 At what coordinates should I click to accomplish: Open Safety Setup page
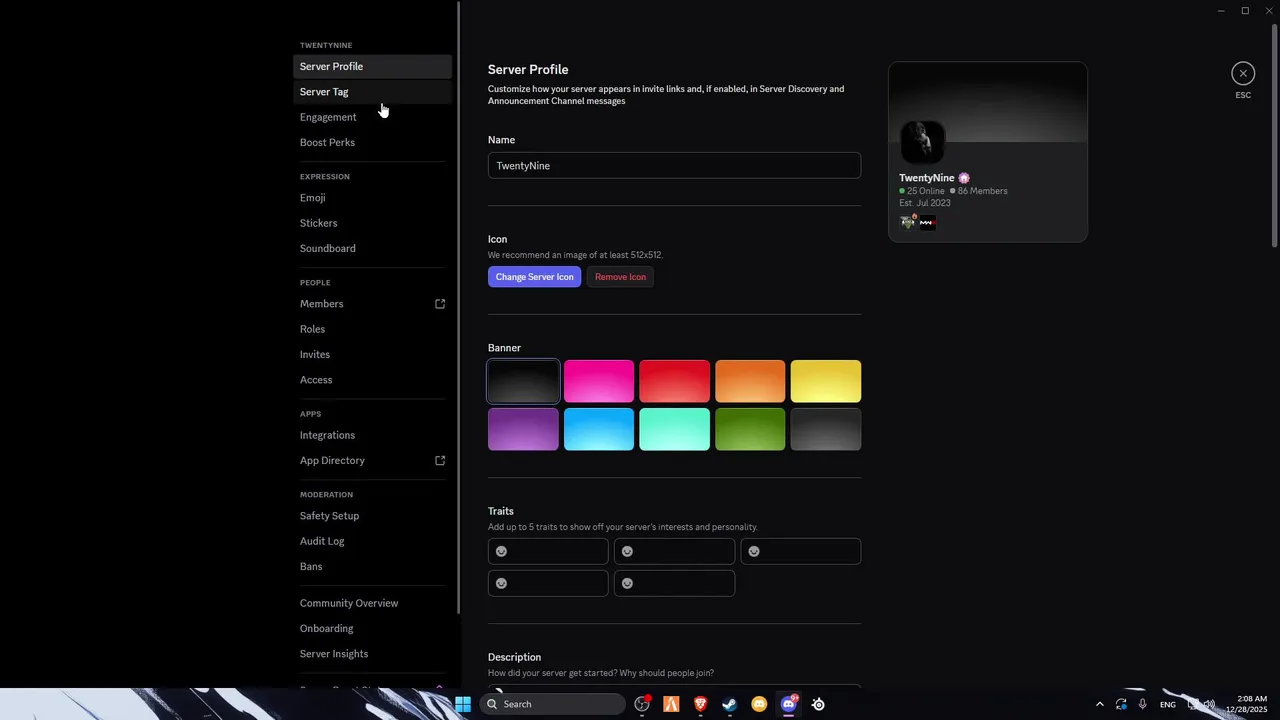pos(373,516)
